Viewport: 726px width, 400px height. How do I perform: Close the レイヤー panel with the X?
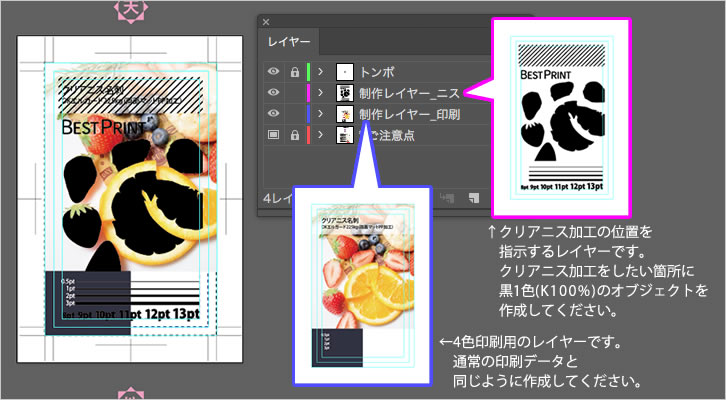click(266, 22)
